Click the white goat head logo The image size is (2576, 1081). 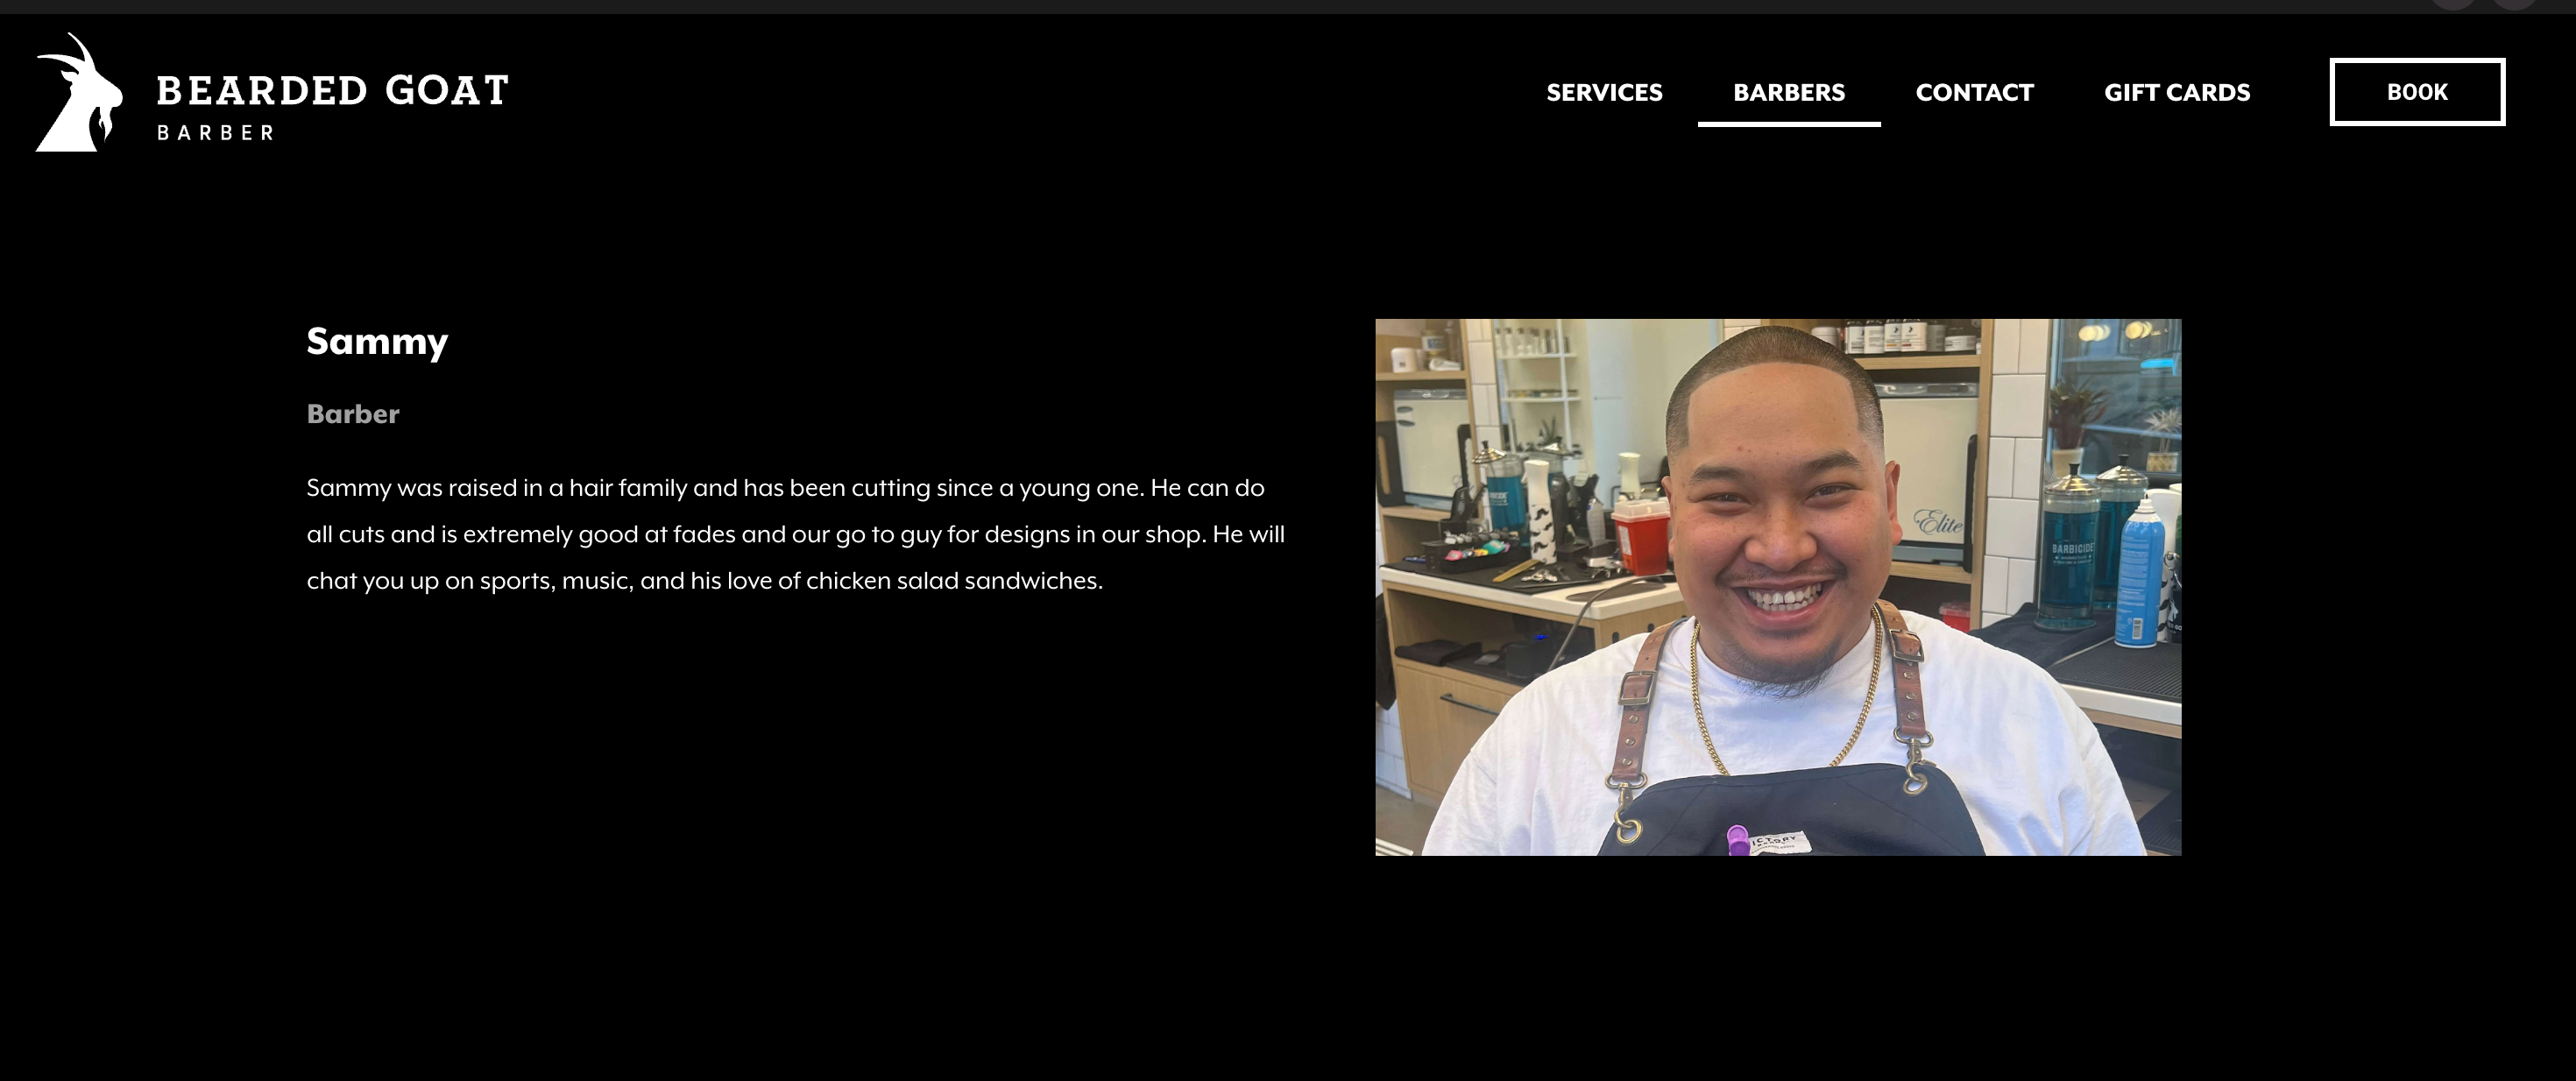[79, 92]
